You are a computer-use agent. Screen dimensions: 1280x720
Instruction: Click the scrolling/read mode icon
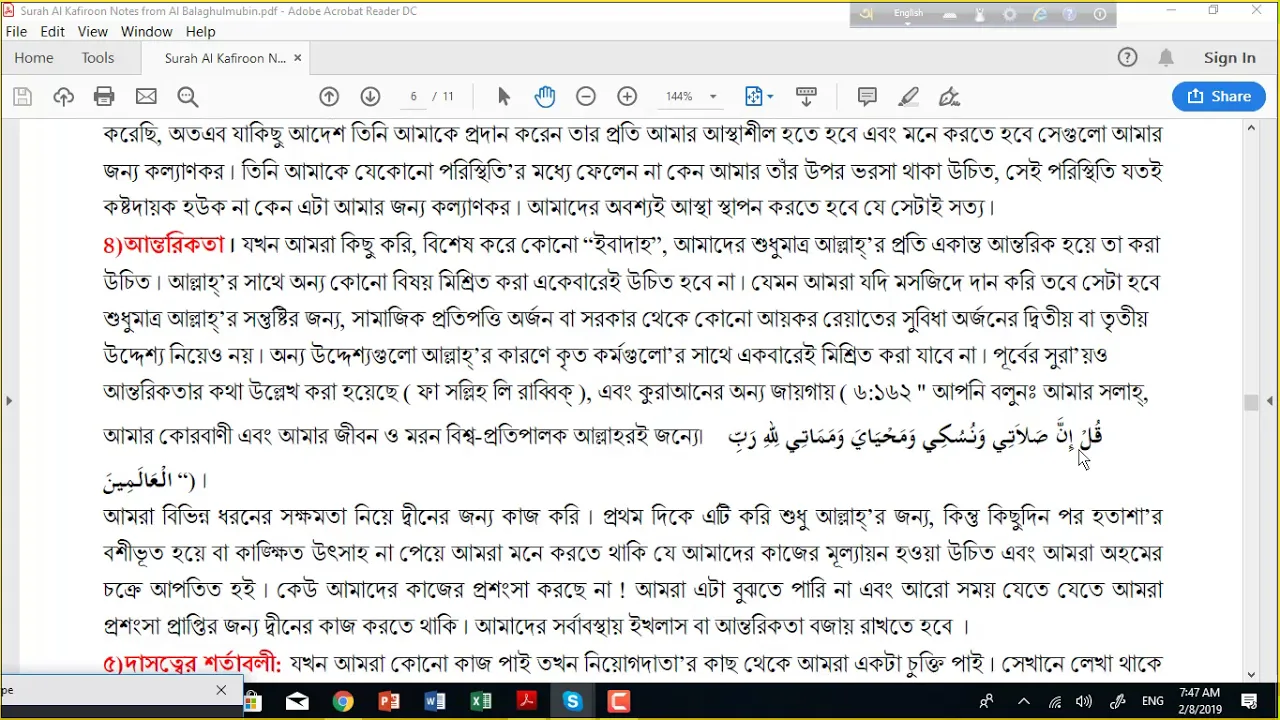coord(806,97)
